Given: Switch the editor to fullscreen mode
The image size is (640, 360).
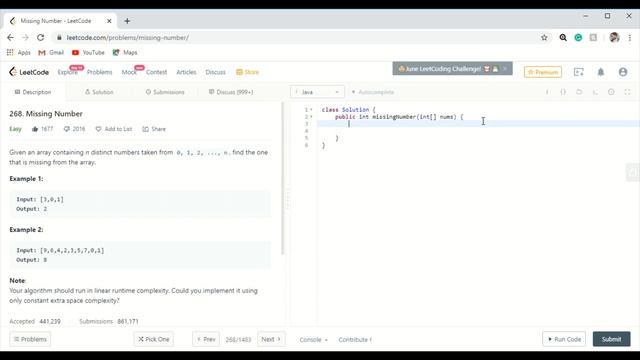Looking at the screenshot, I should 627,92.
